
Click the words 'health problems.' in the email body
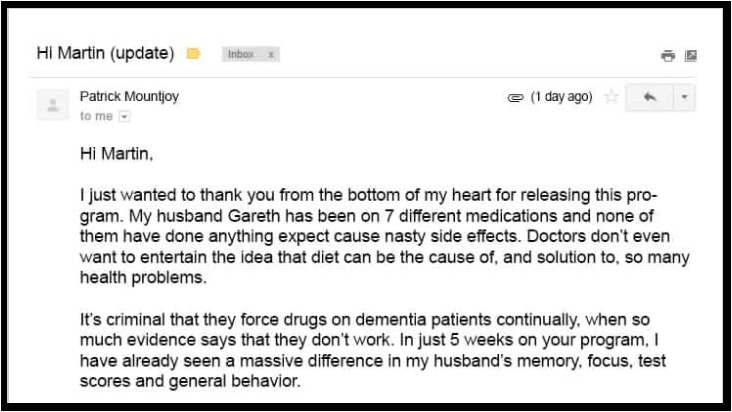[x=143, y=278]
